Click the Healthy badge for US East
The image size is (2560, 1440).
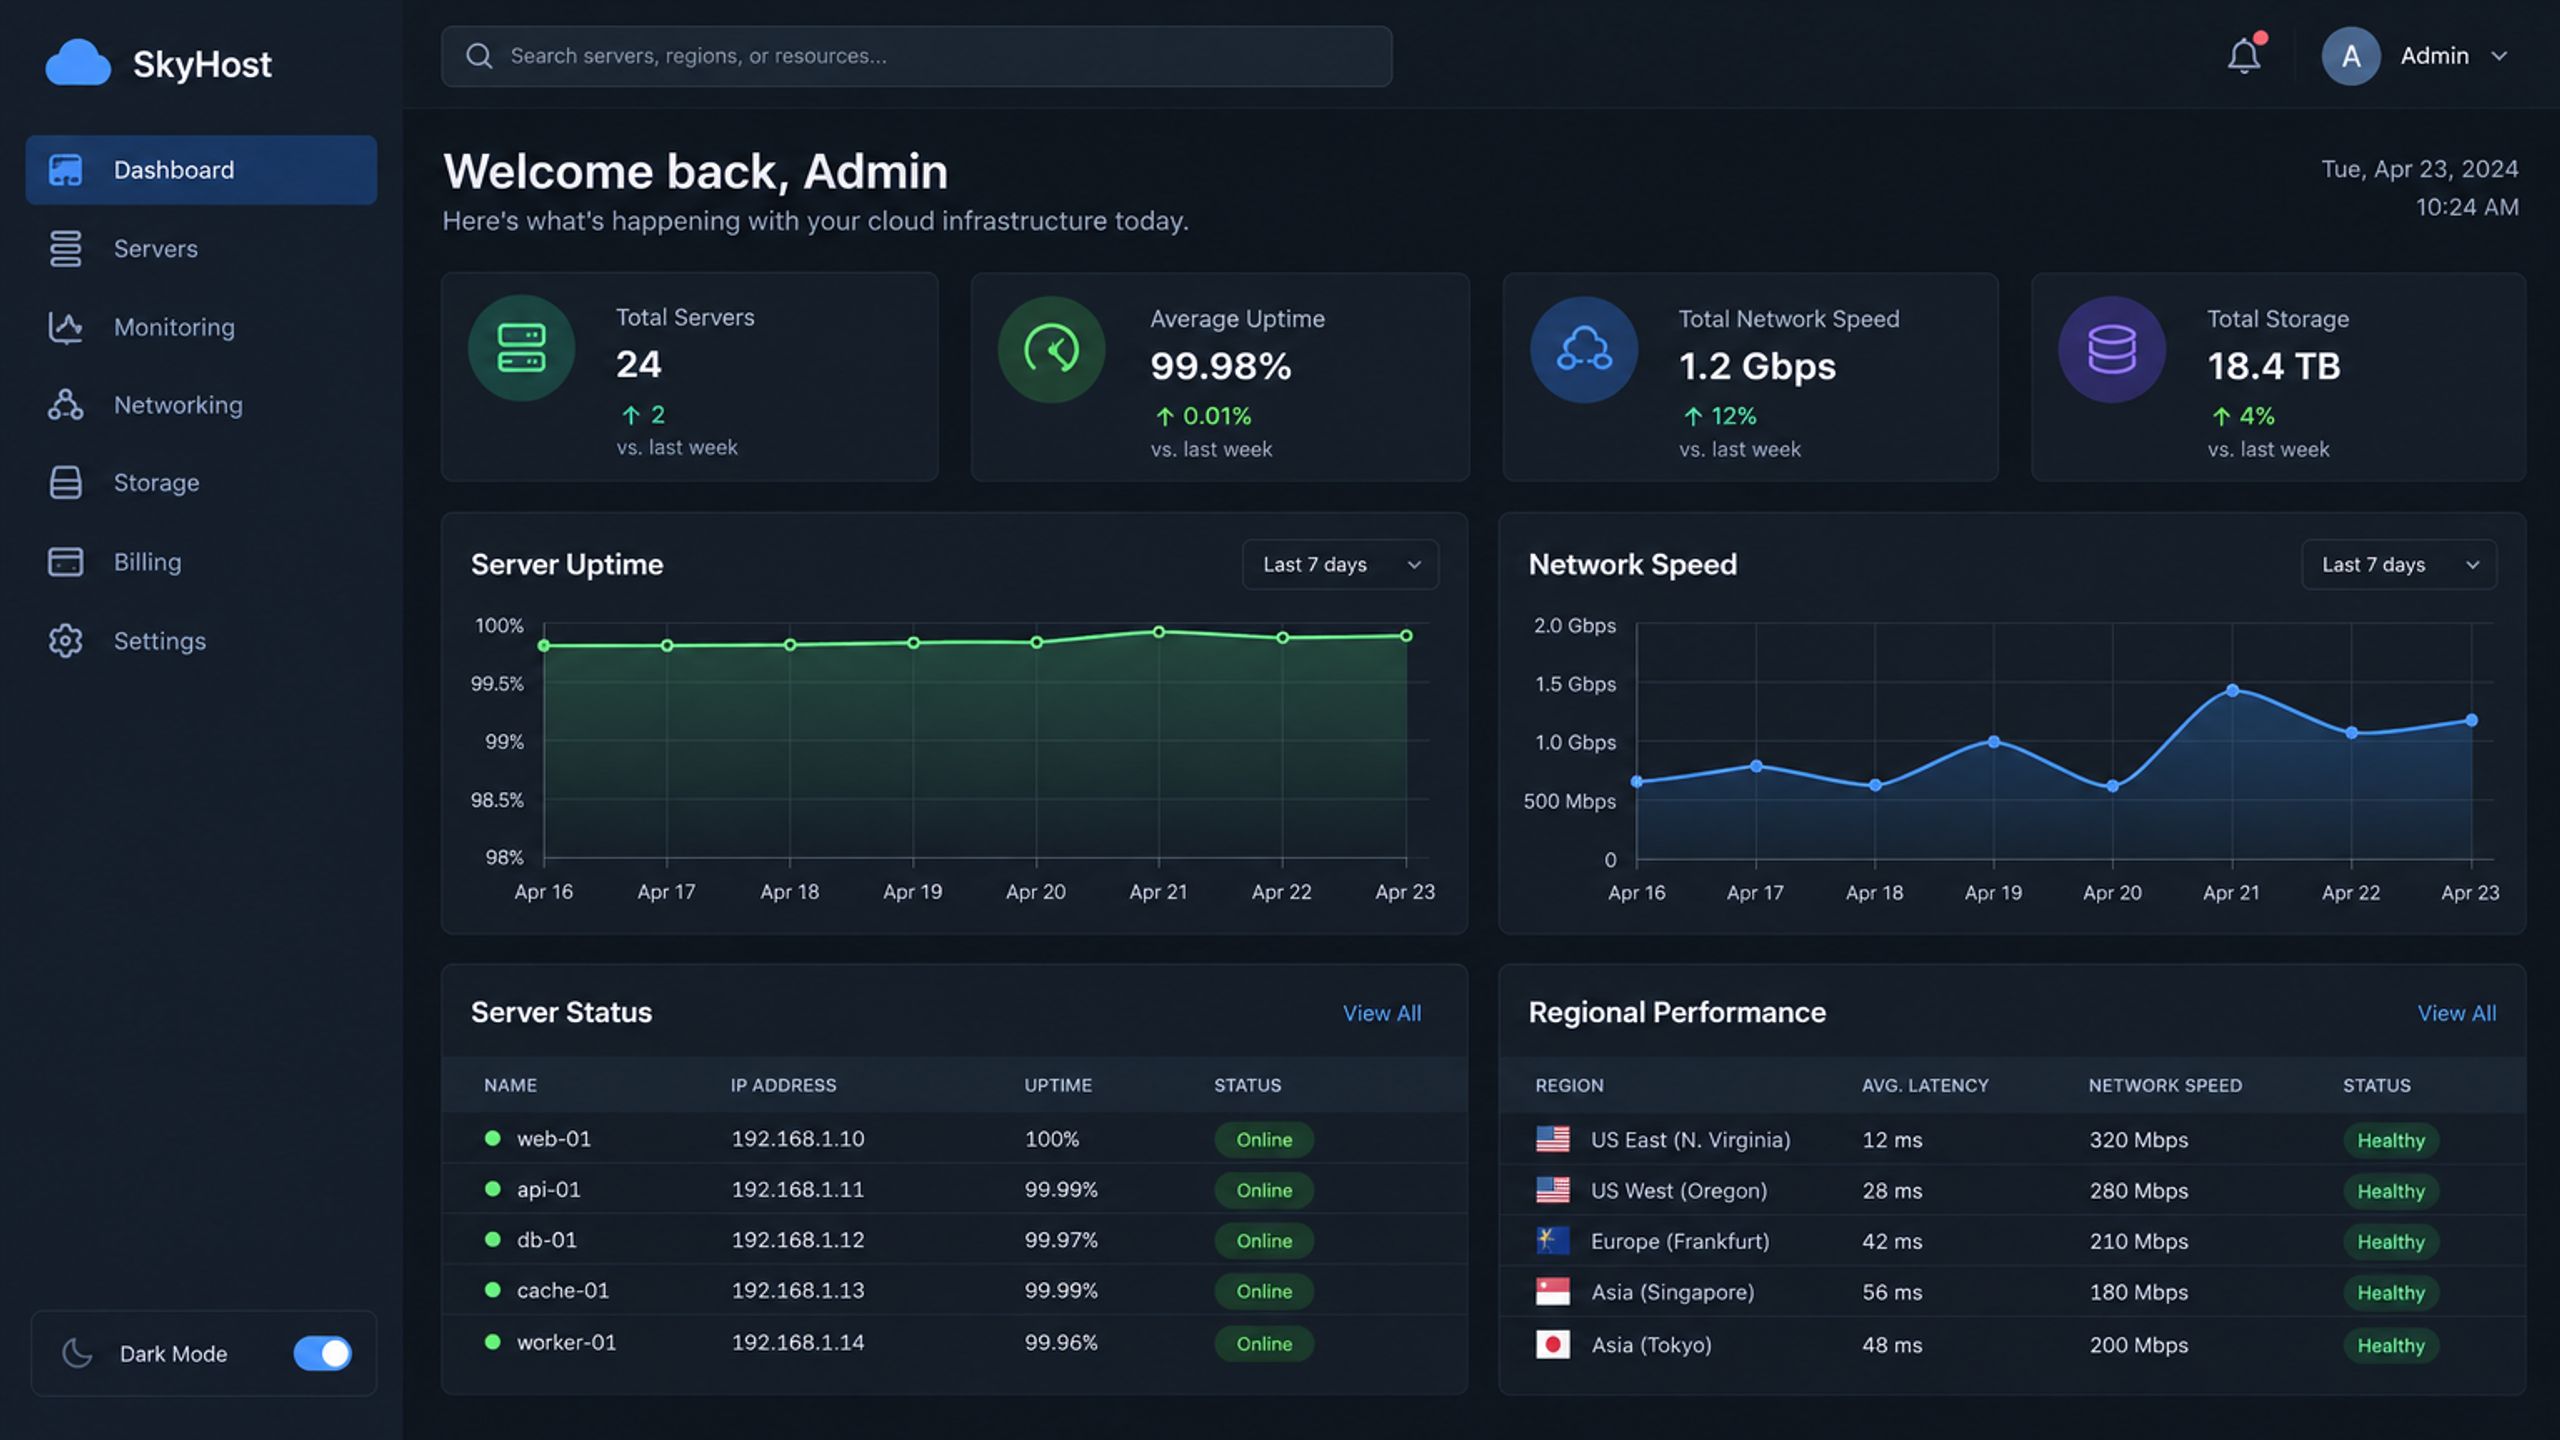2391,1140
